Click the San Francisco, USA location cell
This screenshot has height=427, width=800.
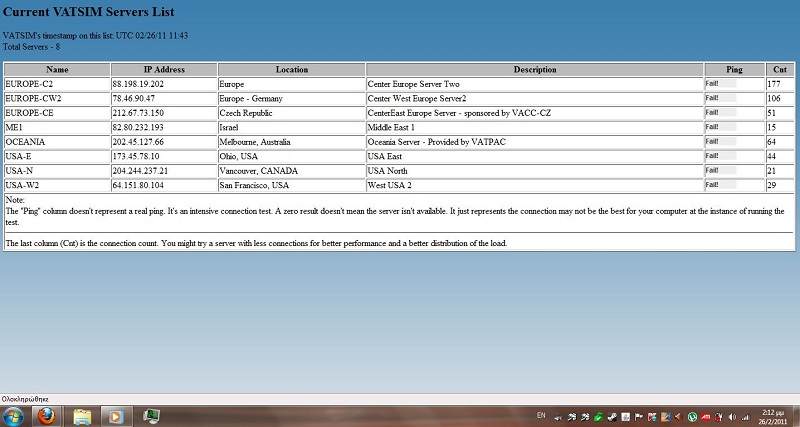click(292, 185)
